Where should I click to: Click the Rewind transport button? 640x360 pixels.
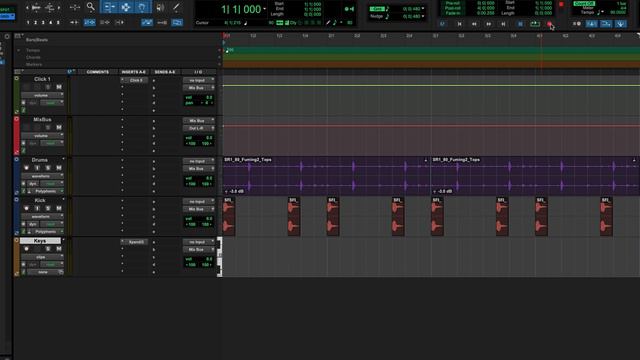click(474, 24)
